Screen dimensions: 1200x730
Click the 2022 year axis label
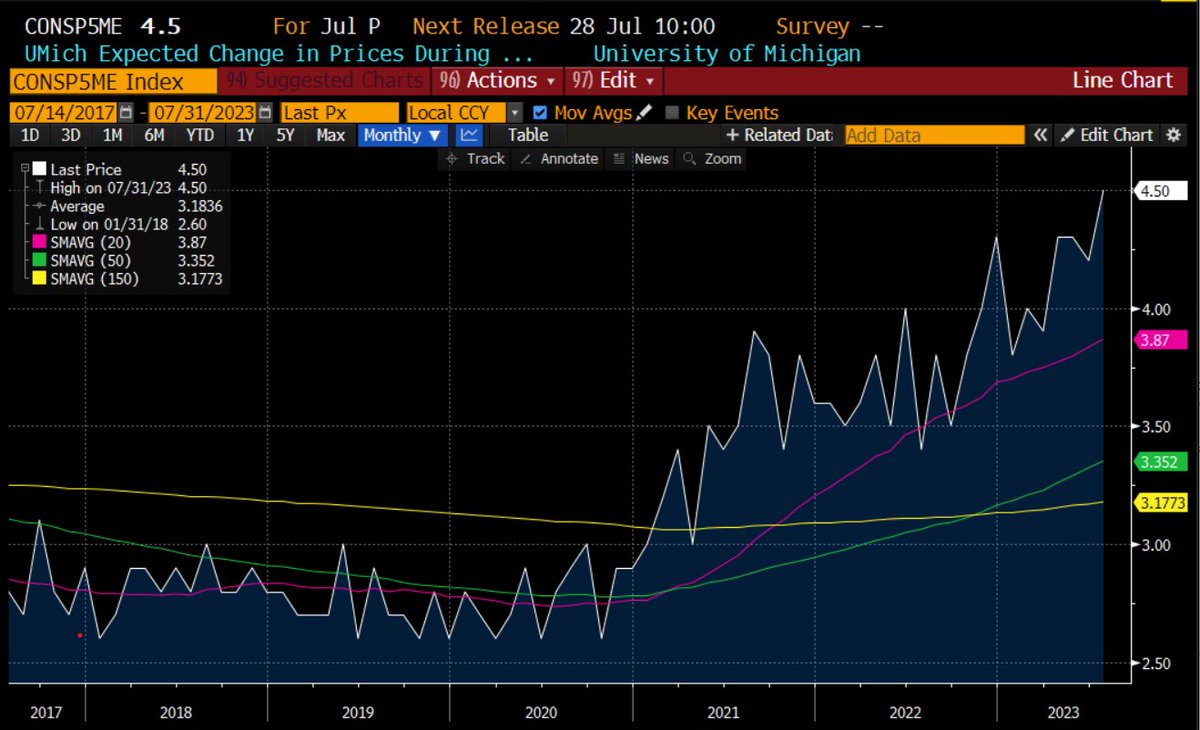(906, 712)
